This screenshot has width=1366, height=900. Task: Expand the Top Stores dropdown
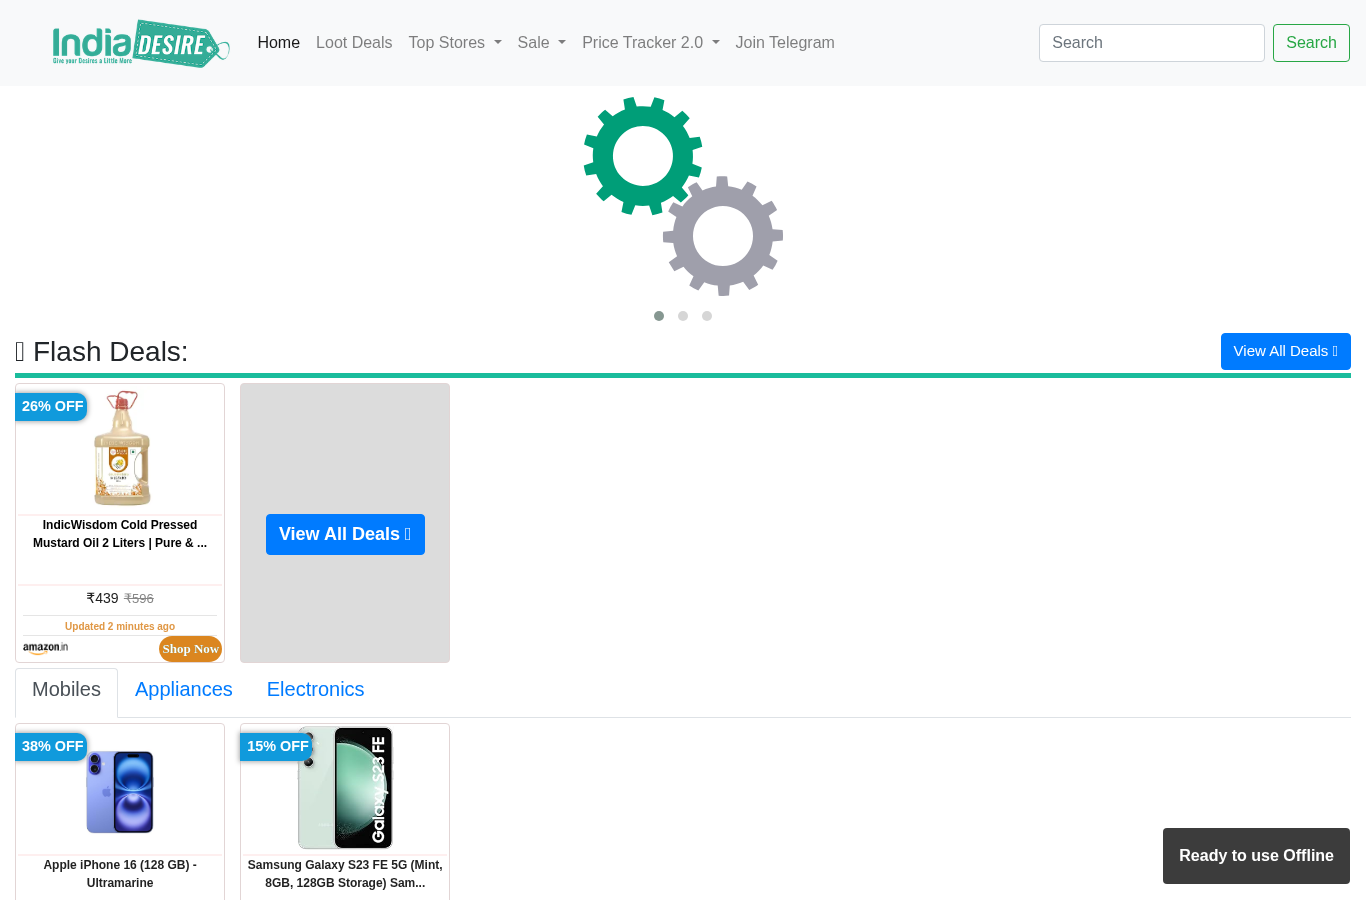point(455,43)
